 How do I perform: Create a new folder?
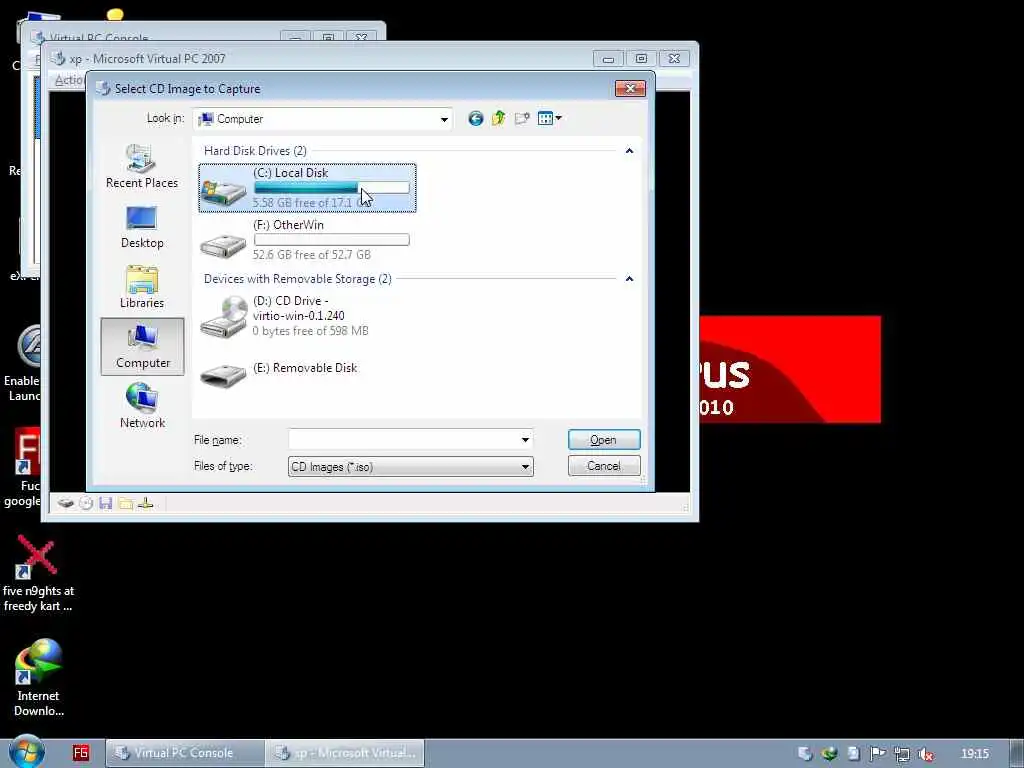tap(522, 118)
